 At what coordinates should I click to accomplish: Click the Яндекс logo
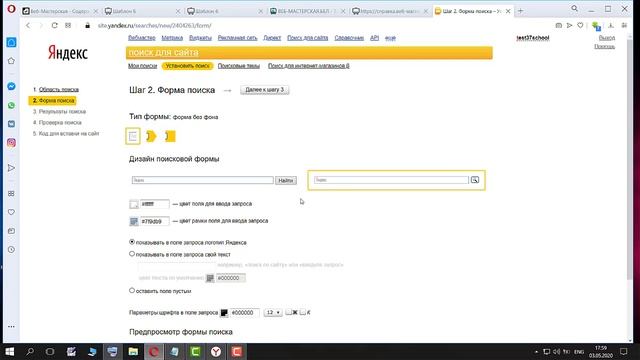(68, 53)
